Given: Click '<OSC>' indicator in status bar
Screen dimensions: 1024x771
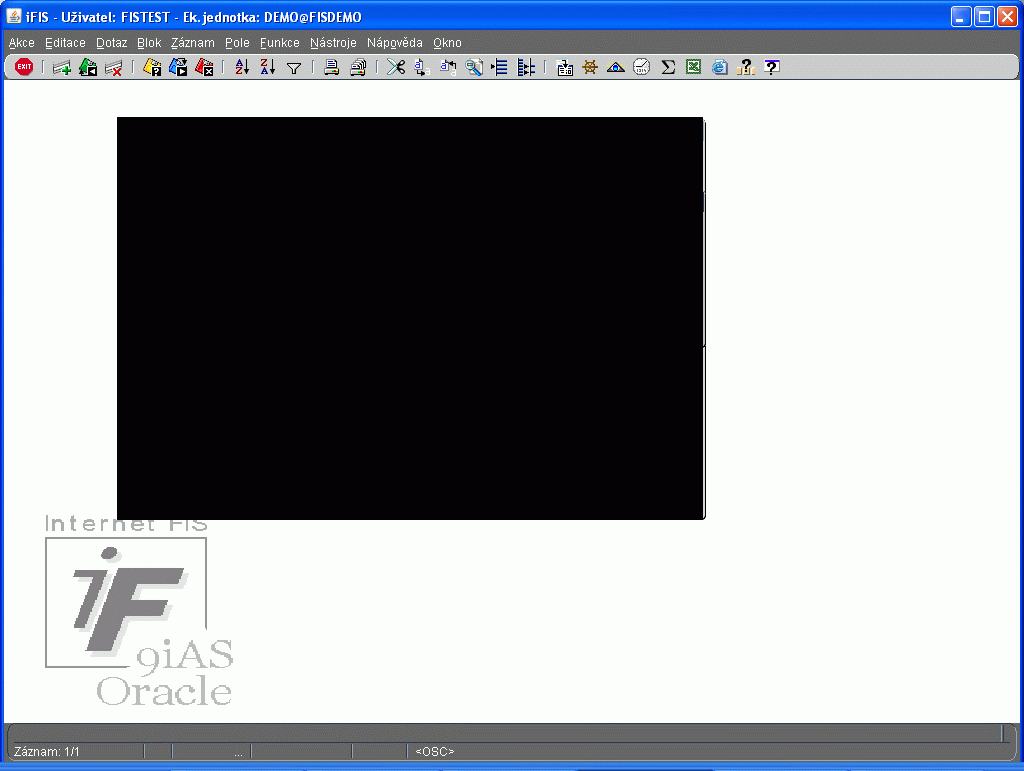Looking at the screenshot, I should [434, 751].
